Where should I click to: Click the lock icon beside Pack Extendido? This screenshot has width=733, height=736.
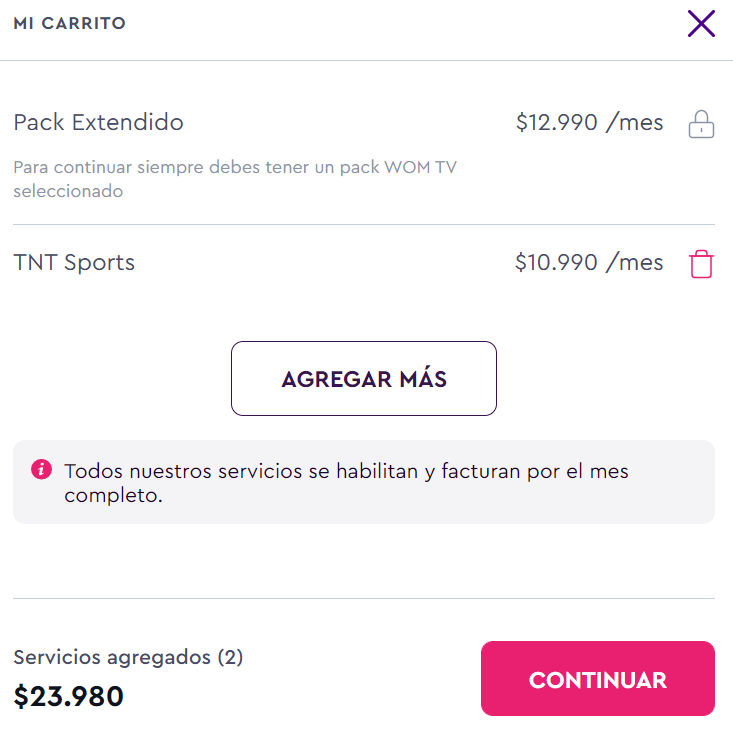(701, 125)
